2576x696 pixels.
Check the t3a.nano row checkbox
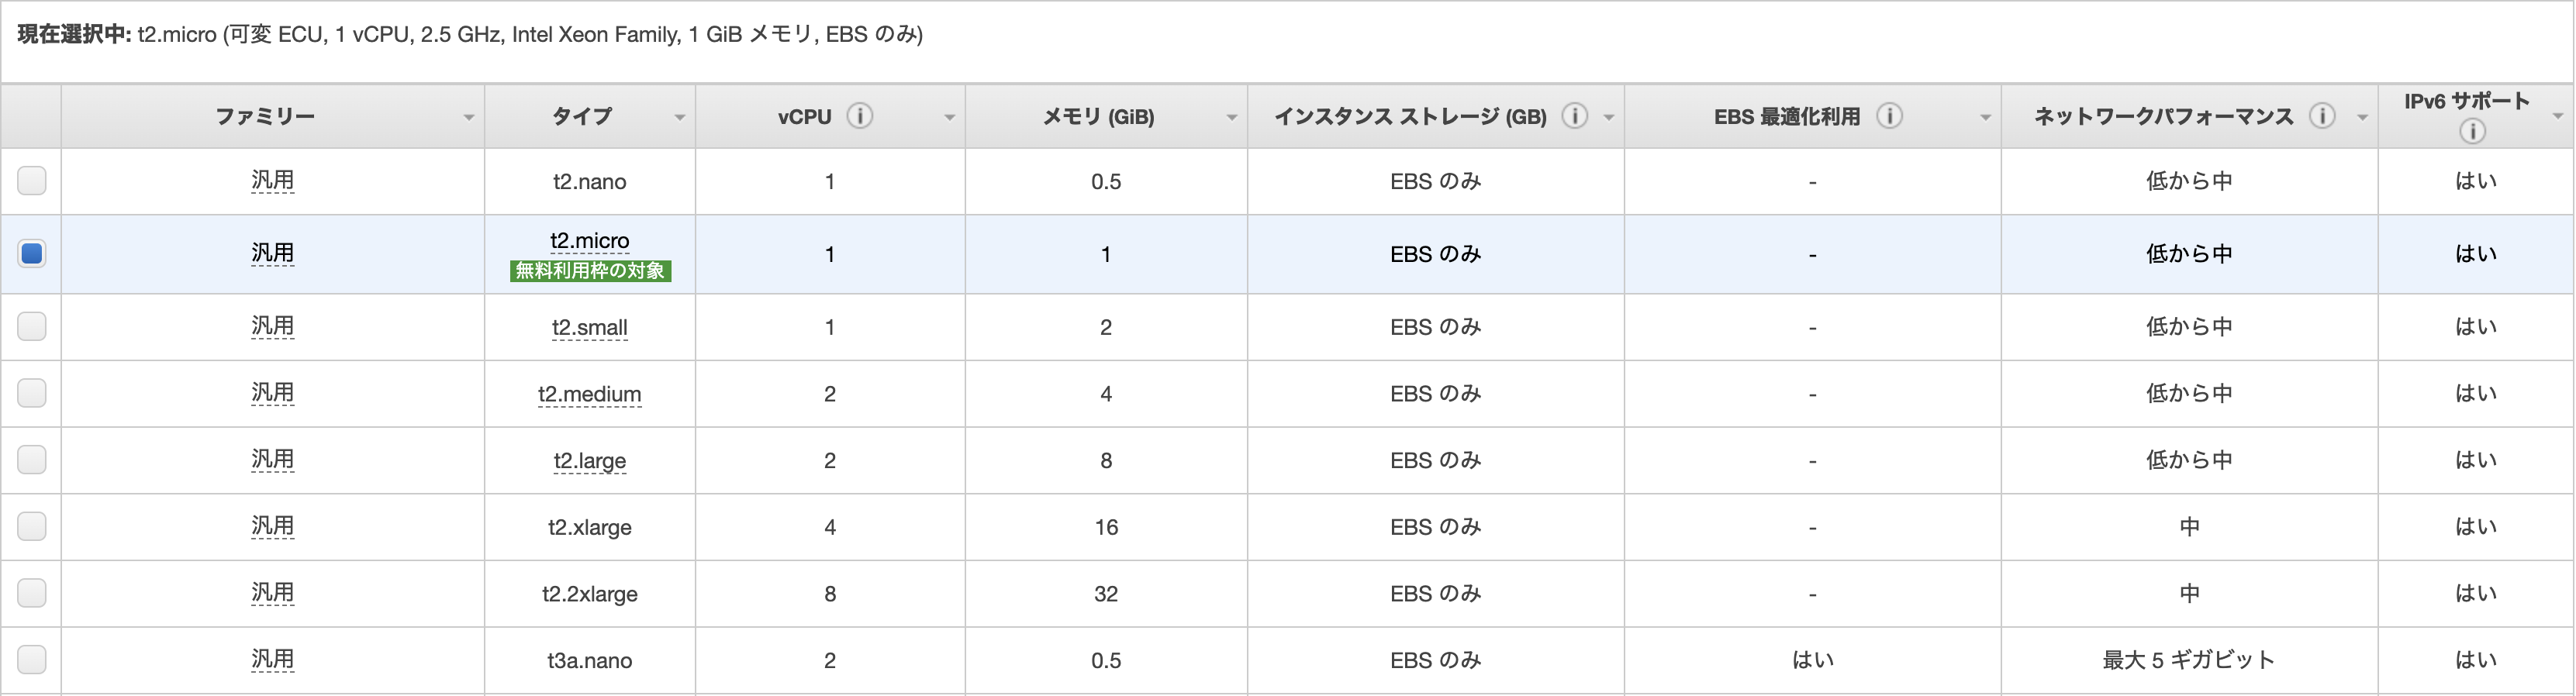[x=32, y=659]
